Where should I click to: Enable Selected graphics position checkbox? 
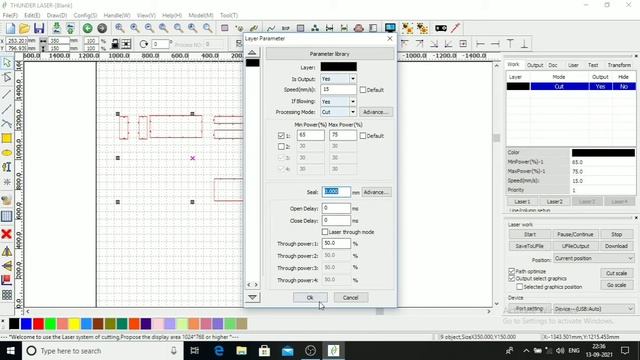[x=520, y=287]
